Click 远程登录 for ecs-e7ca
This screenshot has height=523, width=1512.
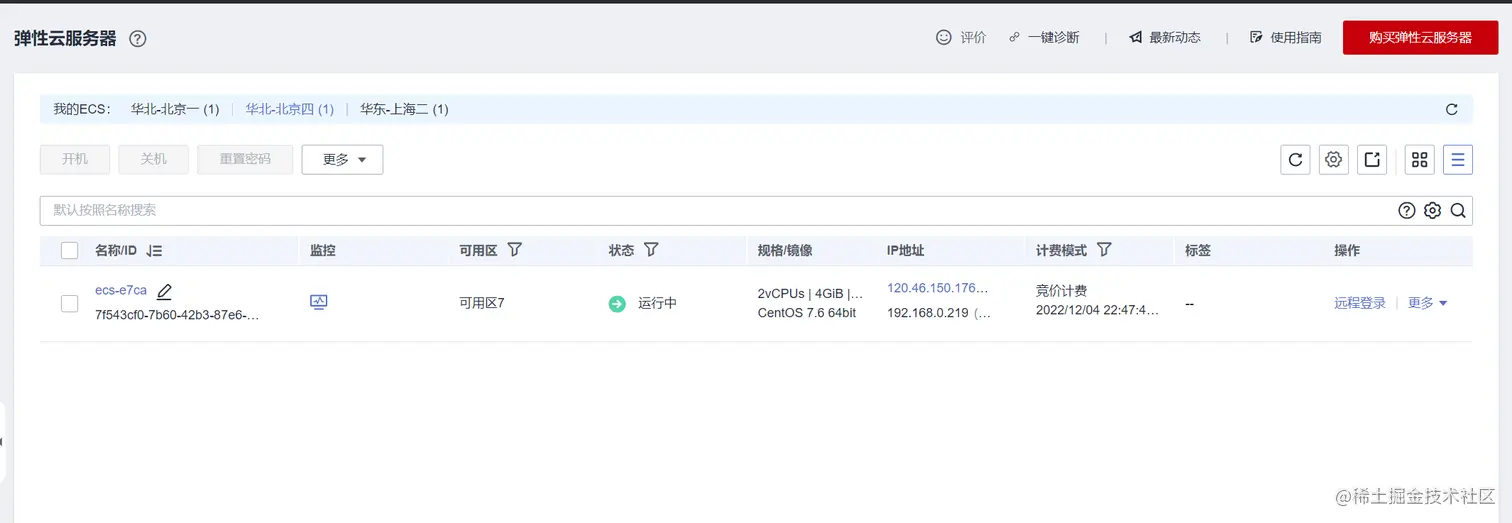pyautogui.click(x=1360, y=303)
